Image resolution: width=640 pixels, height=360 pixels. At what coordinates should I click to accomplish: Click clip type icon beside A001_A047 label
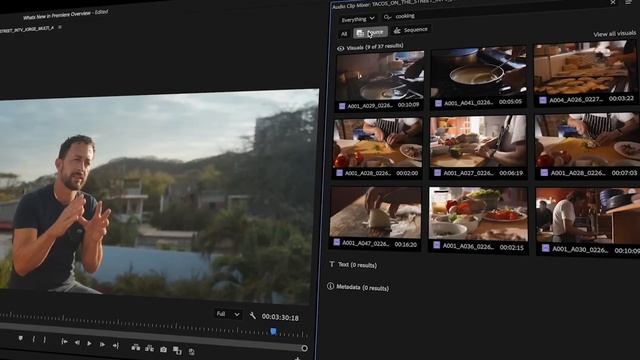coord(337,242)
